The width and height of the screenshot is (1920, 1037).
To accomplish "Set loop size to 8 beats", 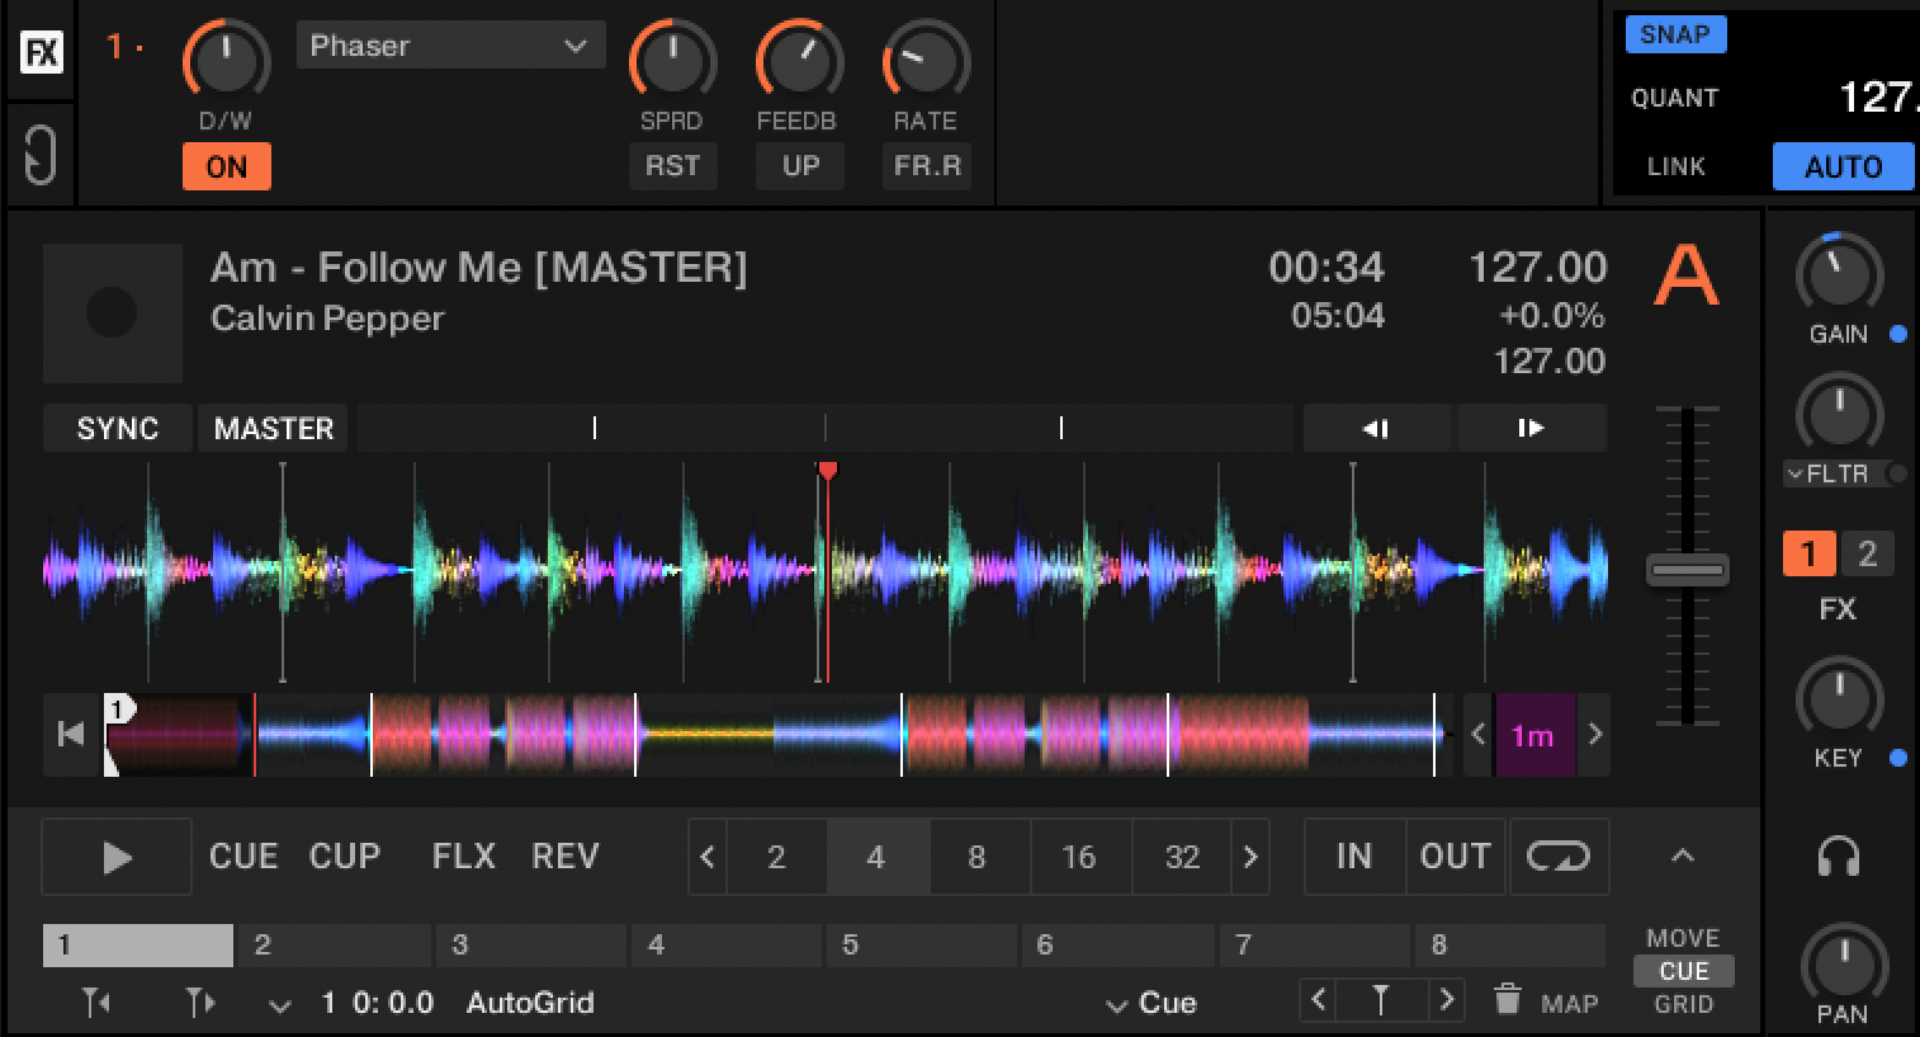I will pyautogui.click(x=977, y=857).
